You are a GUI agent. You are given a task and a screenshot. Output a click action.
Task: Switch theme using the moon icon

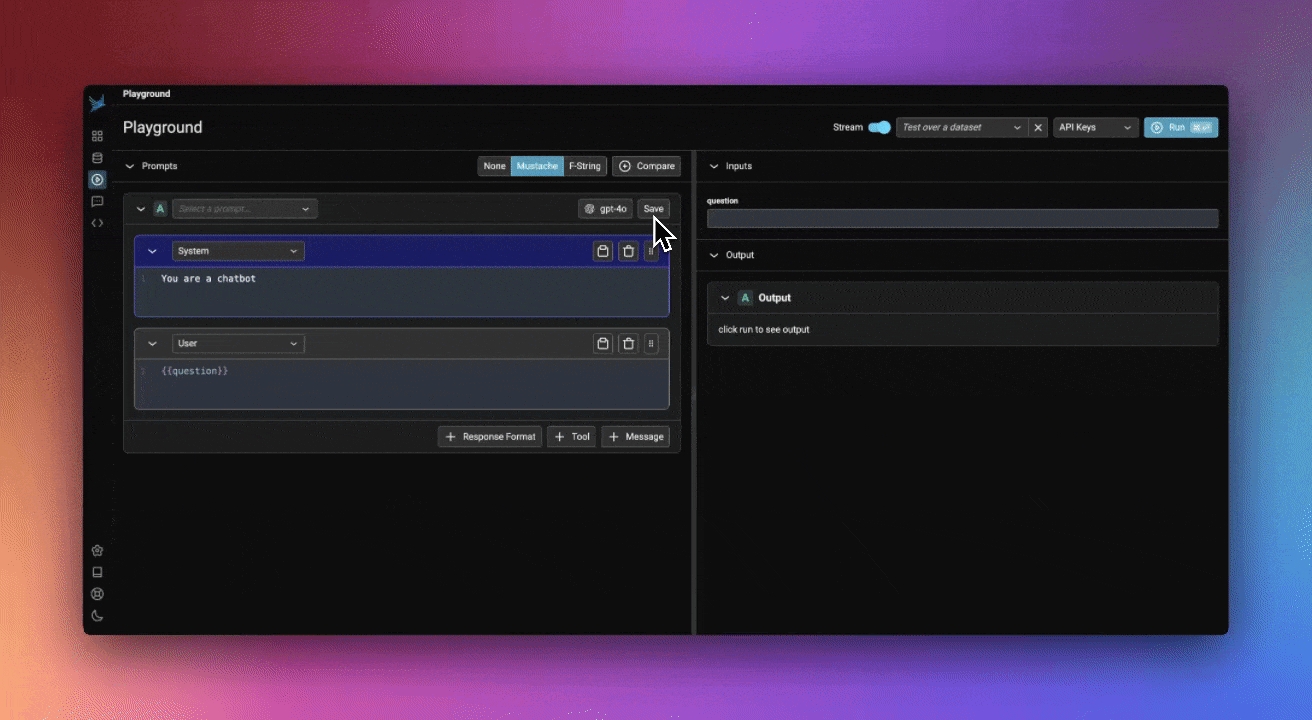point(97,616)
